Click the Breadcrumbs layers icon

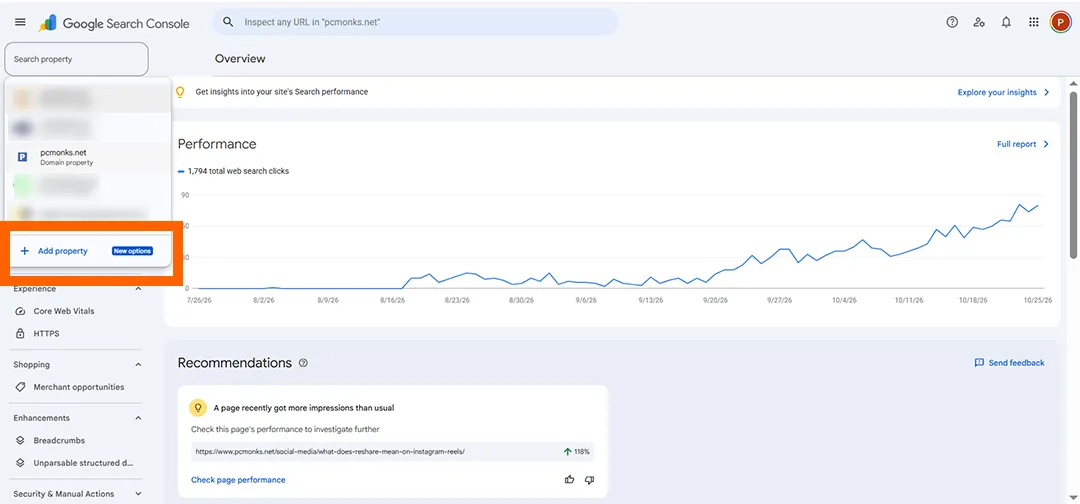tap(20, 441)
